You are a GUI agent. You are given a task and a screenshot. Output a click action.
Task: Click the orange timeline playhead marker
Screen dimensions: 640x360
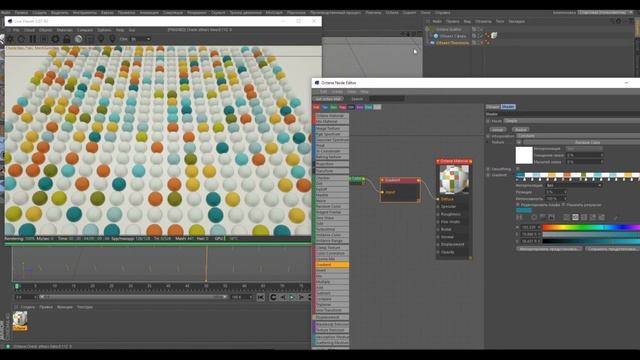tap(206, 264)
